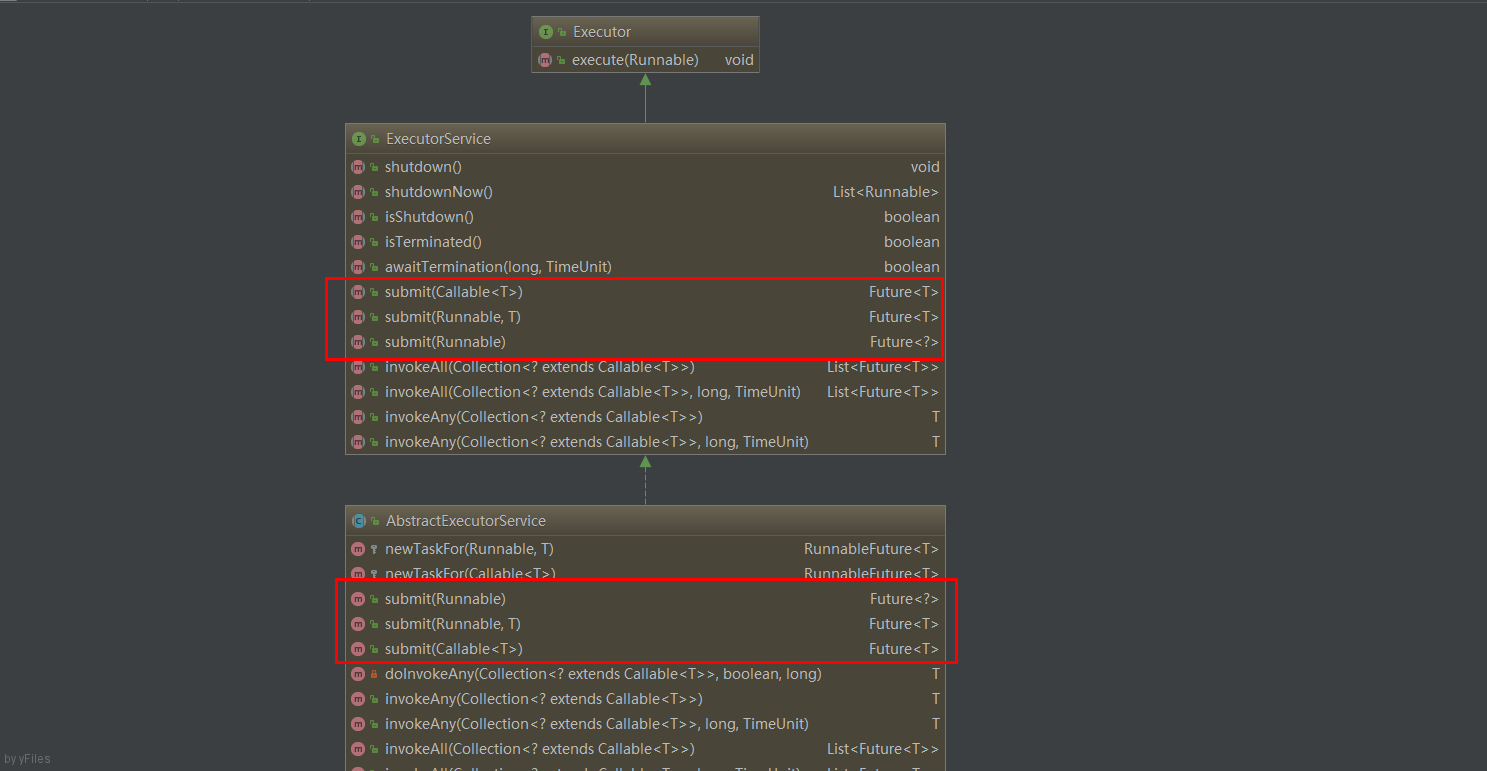This screenshot has height=771, width=1487.
Task: Click the public visibility icon beside ExecutorService title
Action: [375, 139]
